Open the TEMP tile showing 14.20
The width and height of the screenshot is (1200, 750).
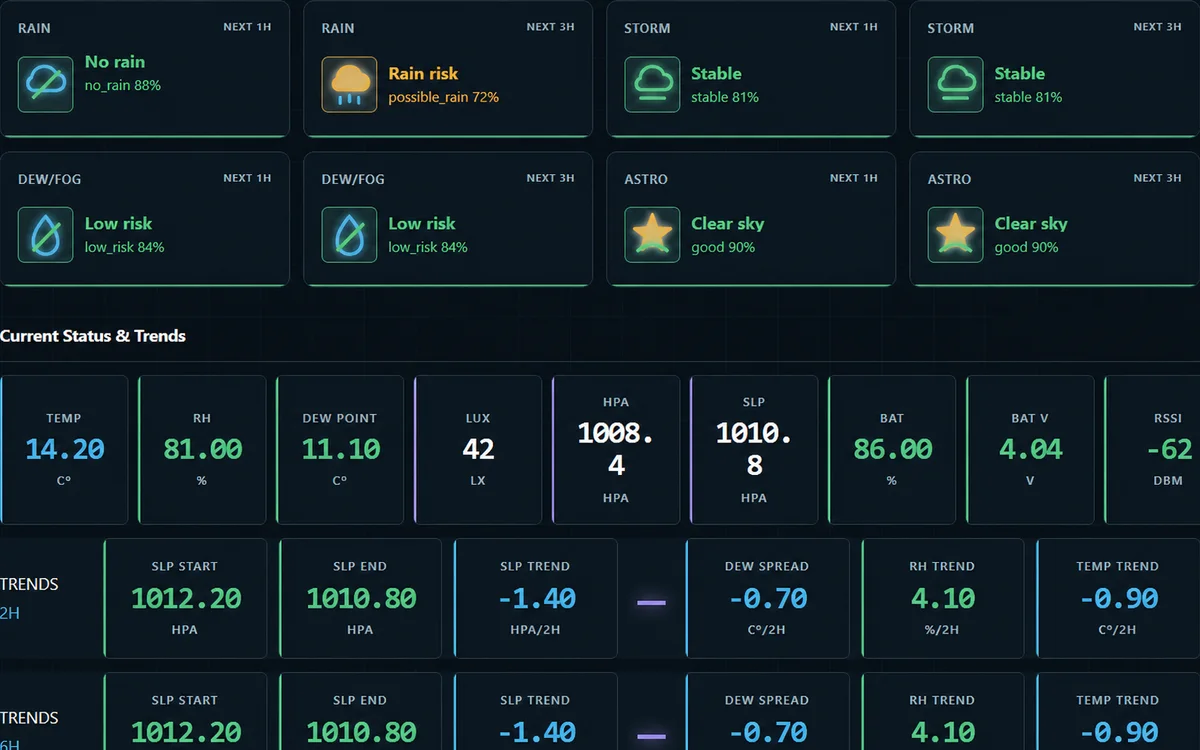point(64,450)
